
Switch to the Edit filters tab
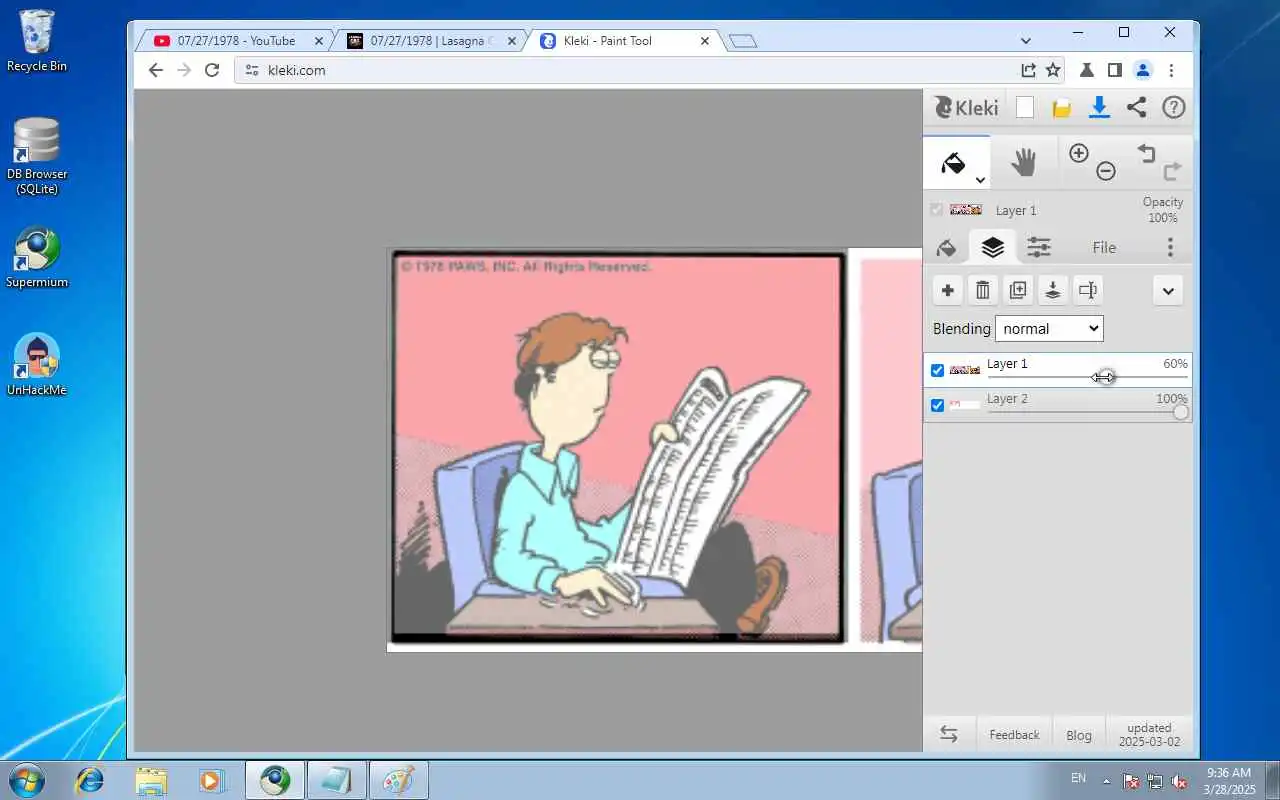point(1039,247)
